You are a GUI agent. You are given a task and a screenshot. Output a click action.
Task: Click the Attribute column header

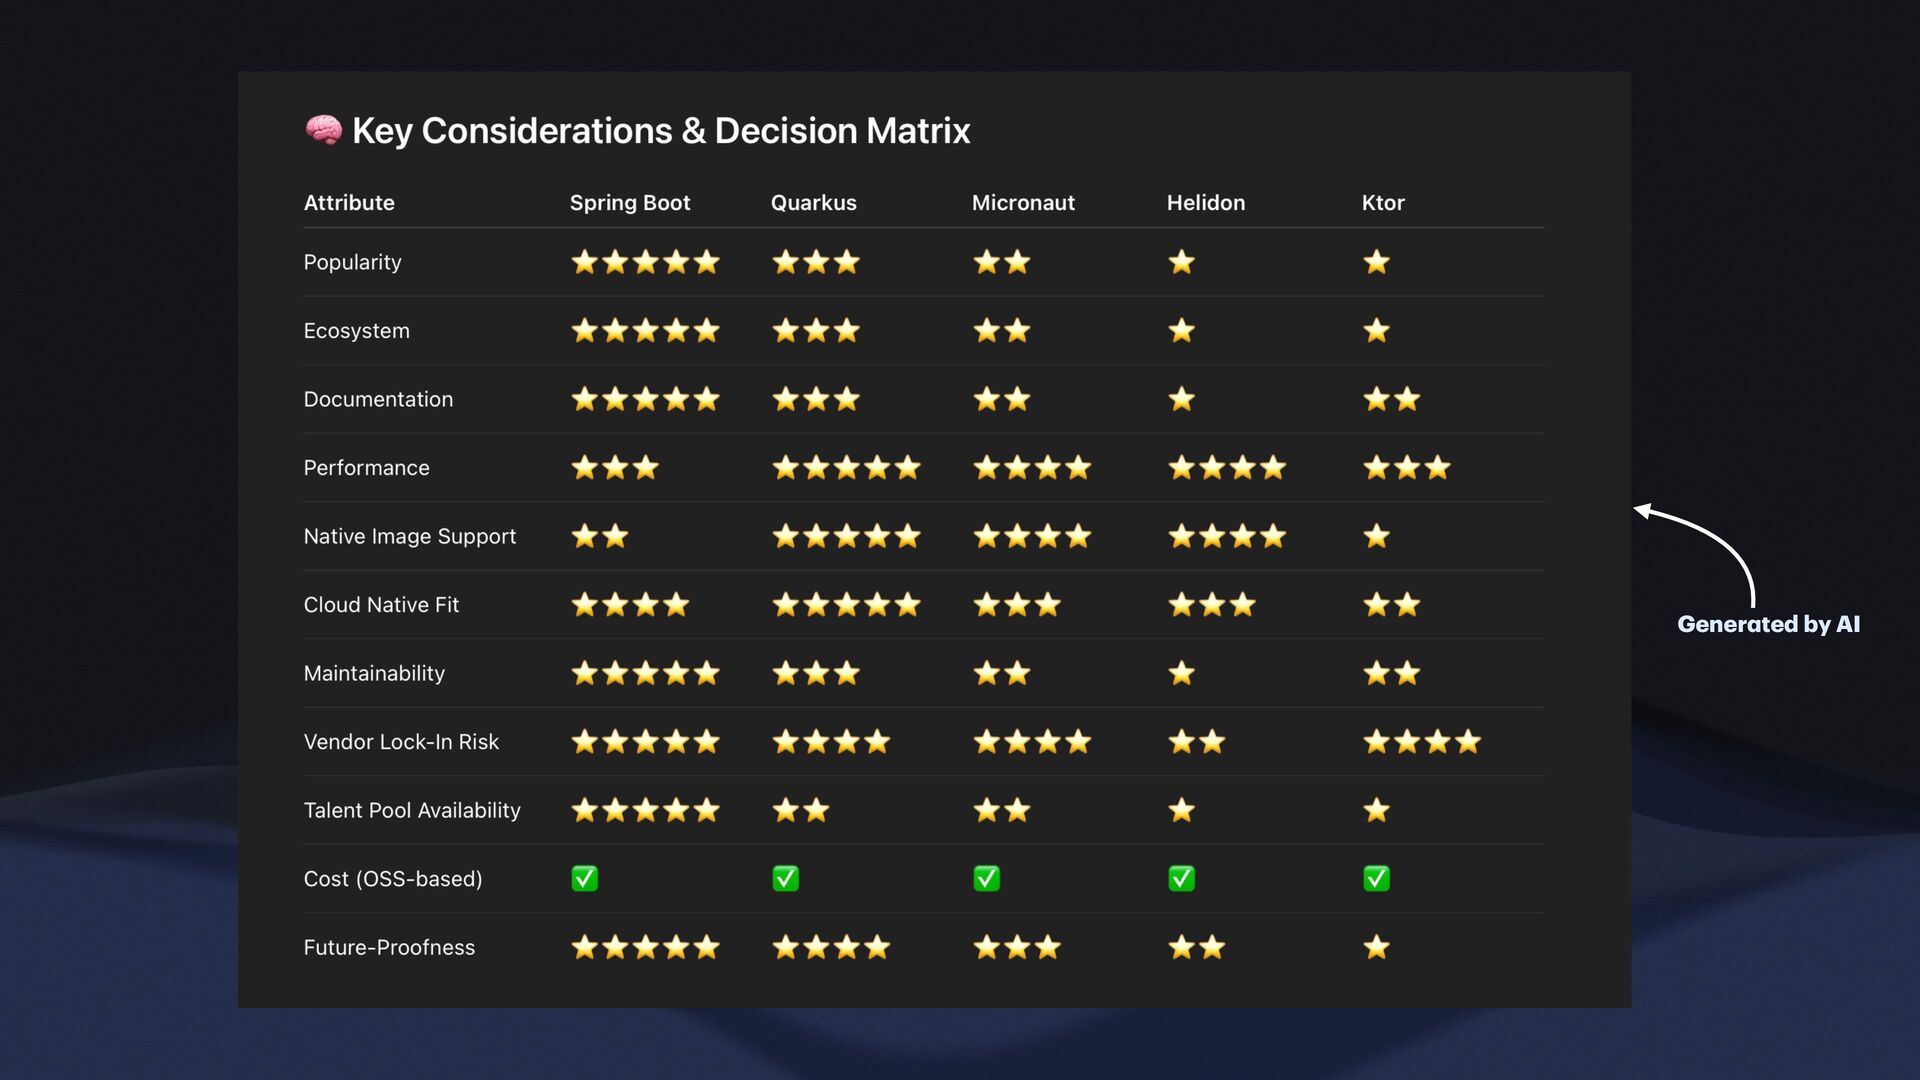pos(349,203)
